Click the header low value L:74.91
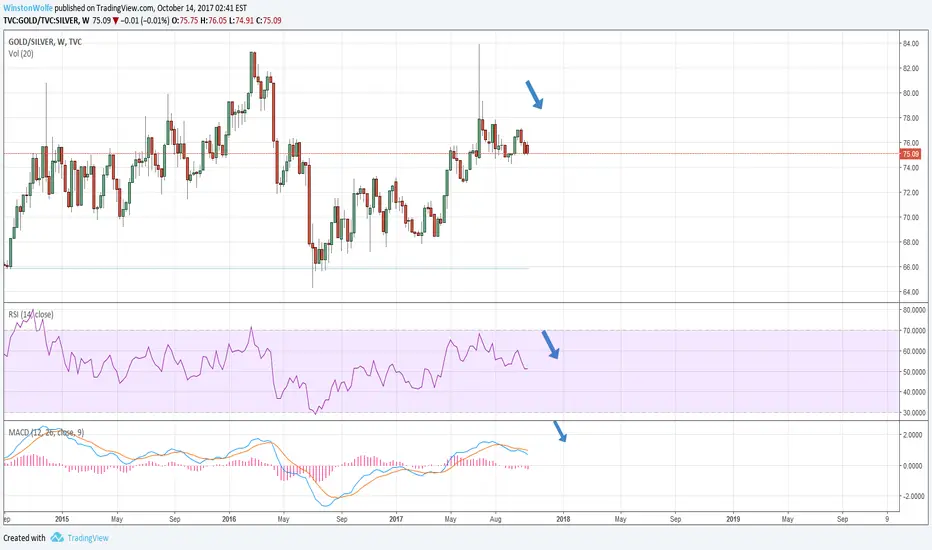The width and height of the screenshot is (932, 550). click(240, 20)
